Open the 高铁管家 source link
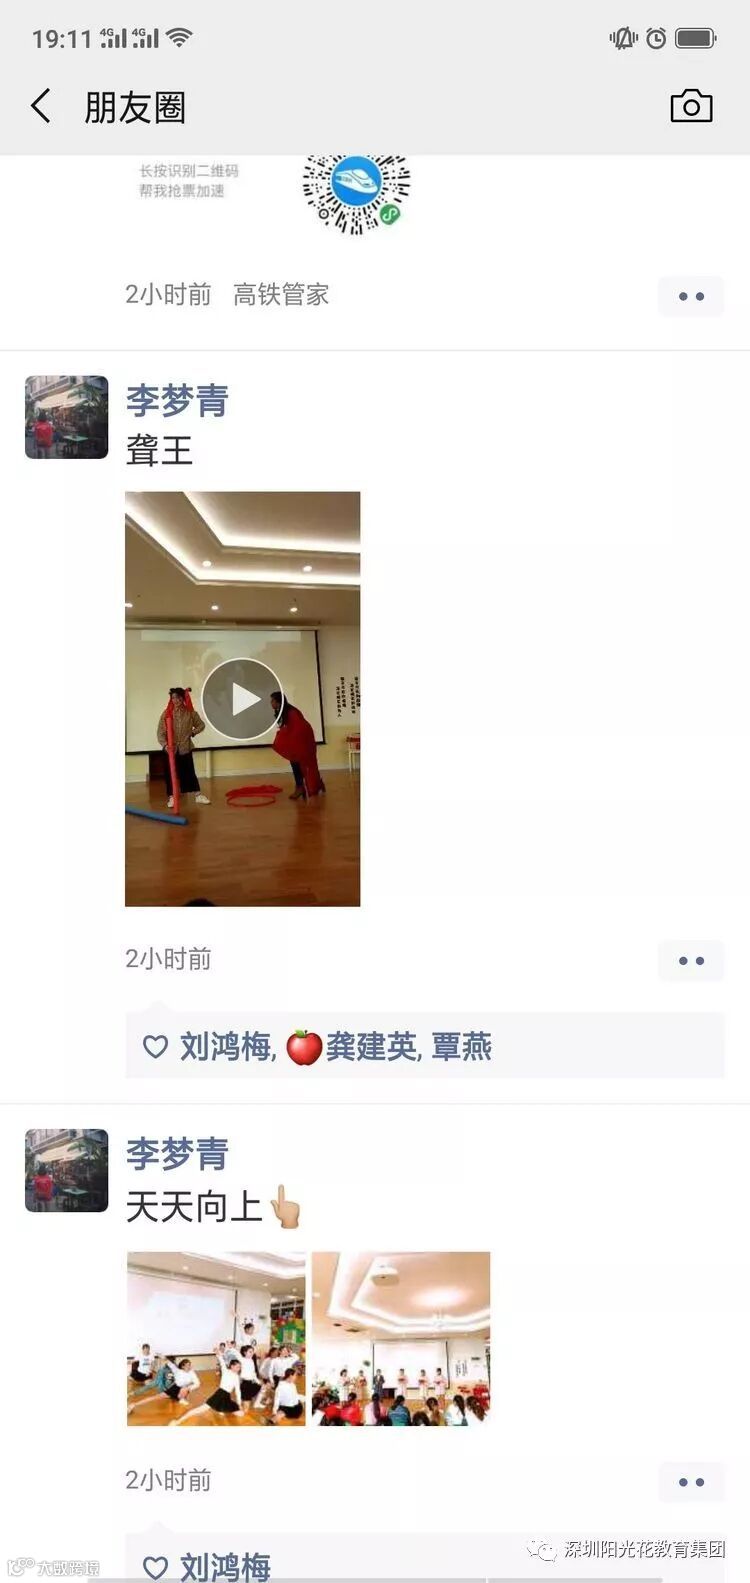Viewport: 750px width, 1583px height. click(x=281, y=295)
